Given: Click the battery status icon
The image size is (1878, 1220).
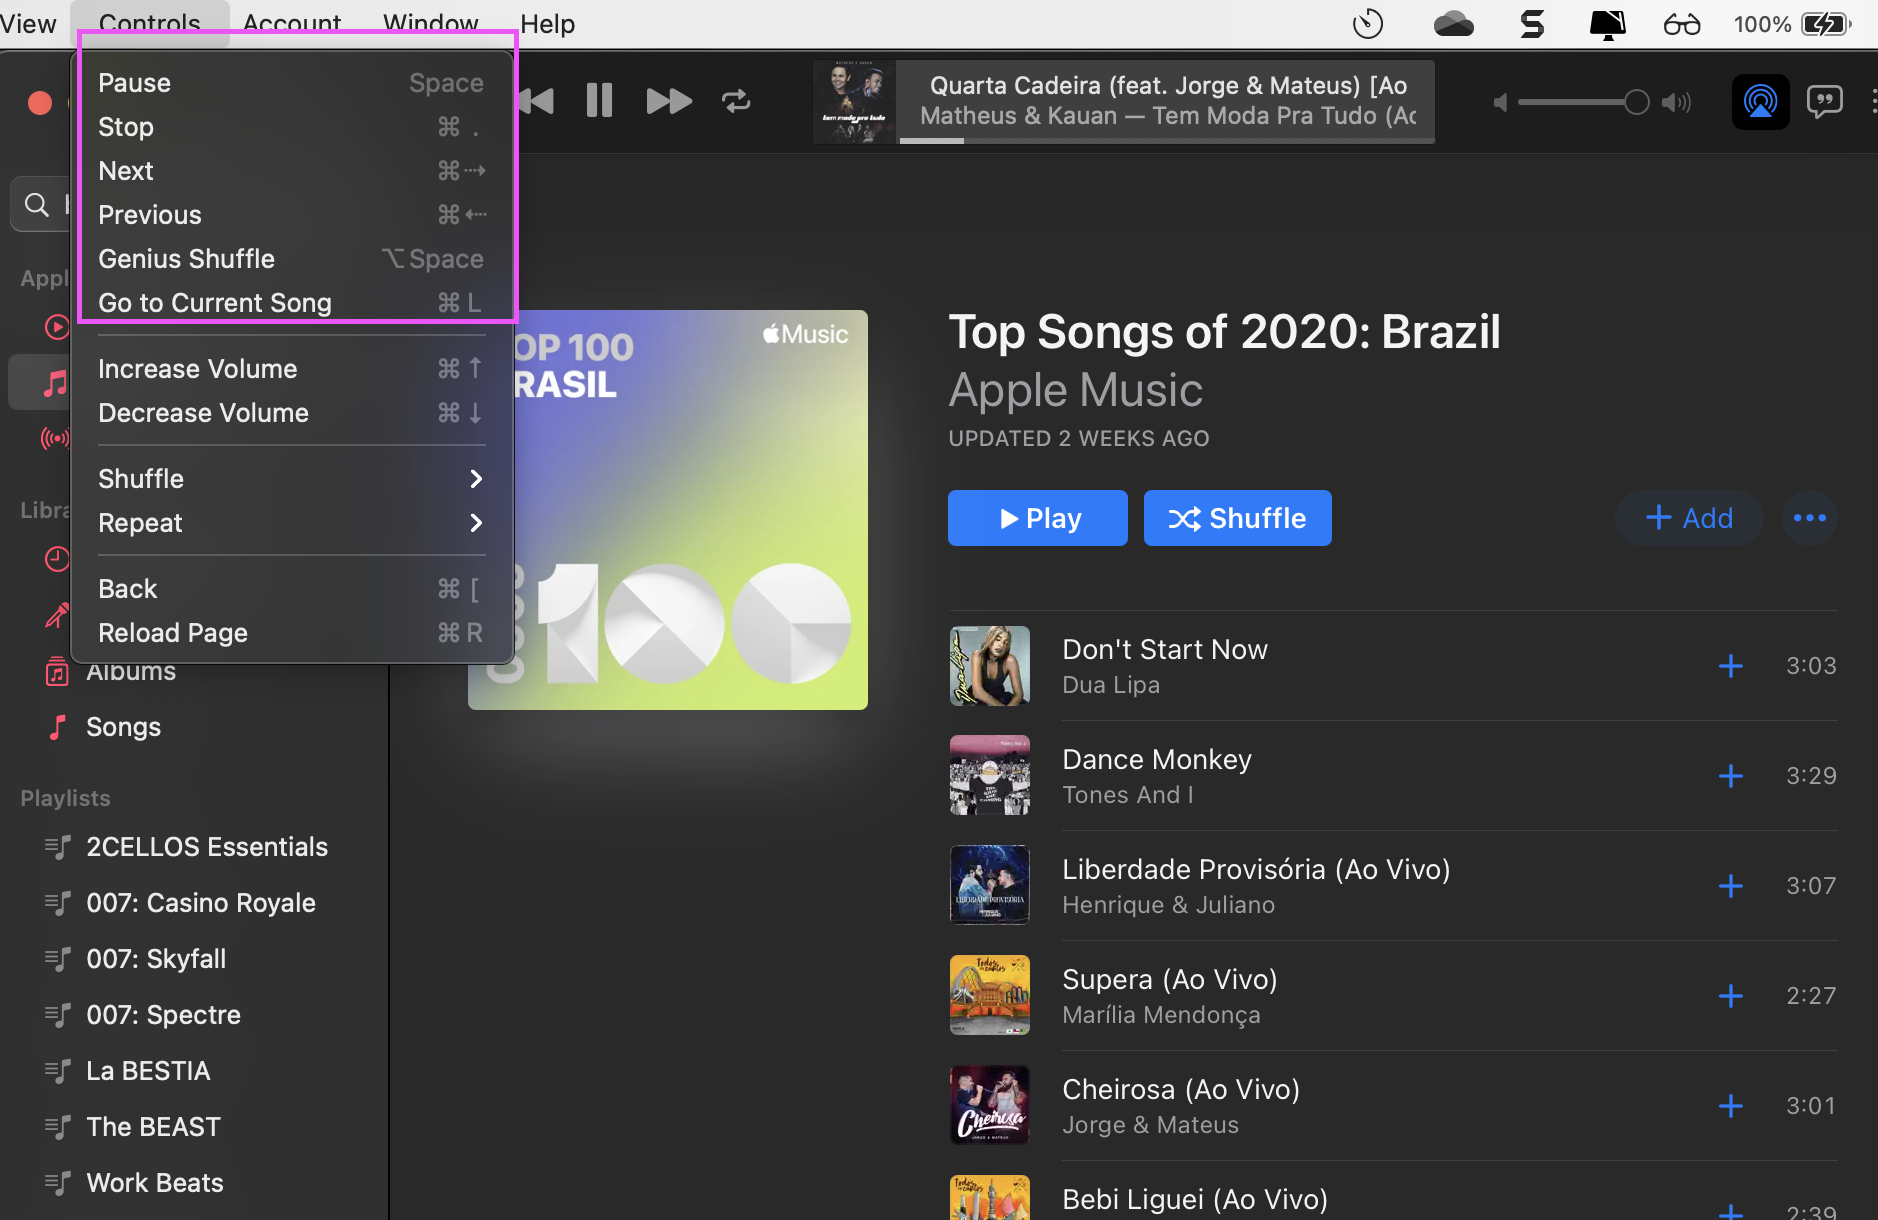Looking at the screenshot, I should click(x=1825, y=24).
